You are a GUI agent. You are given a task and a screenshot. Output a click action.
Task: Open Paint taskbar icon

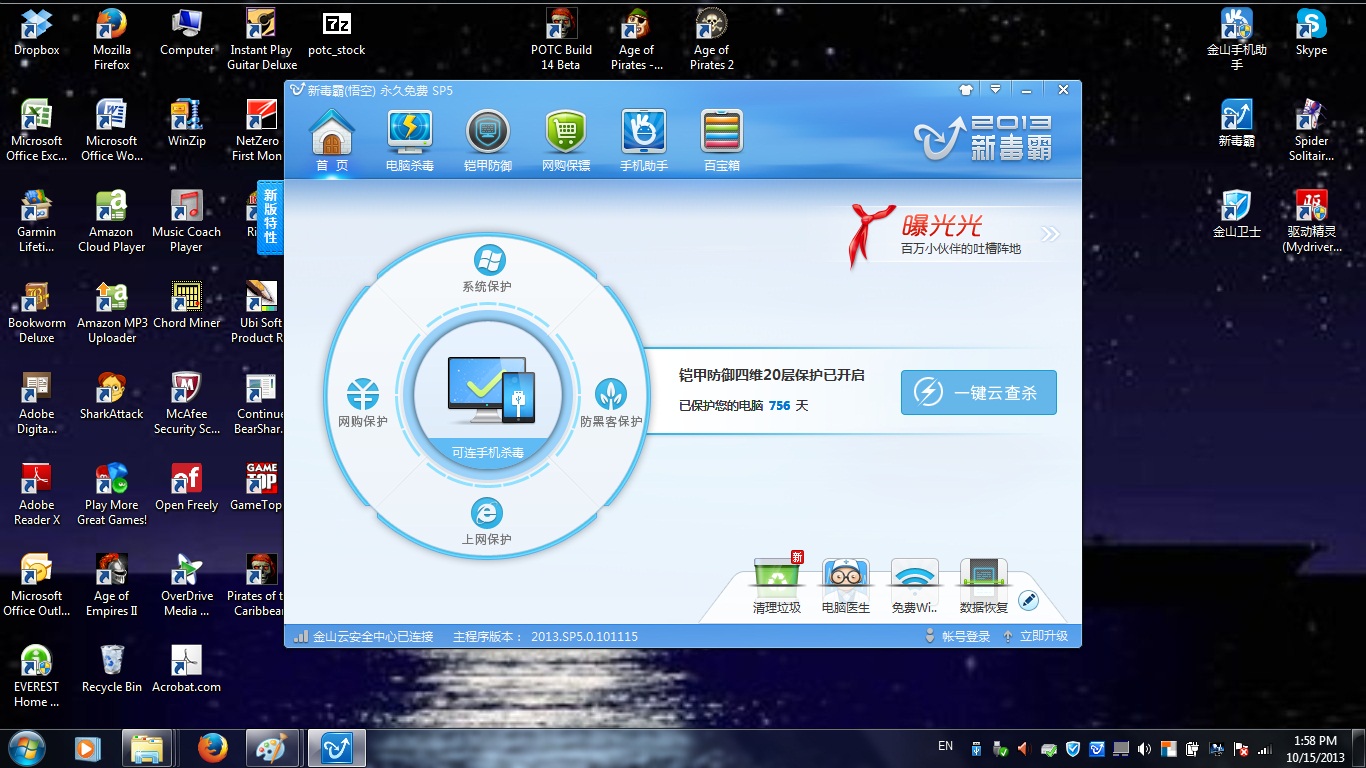click(272, 748)
